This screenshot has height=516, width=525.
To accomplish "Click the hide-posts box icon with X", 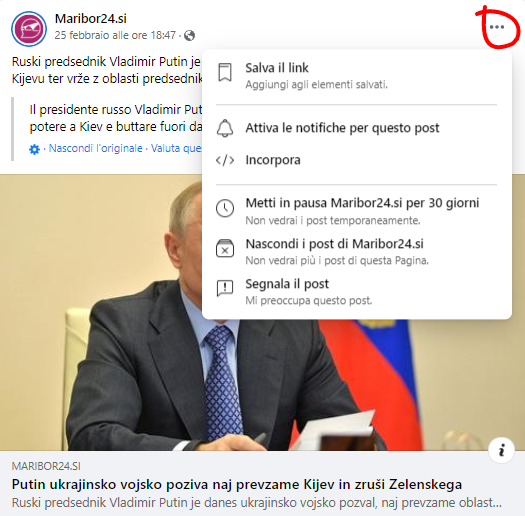I will click(x=225, y=248).
